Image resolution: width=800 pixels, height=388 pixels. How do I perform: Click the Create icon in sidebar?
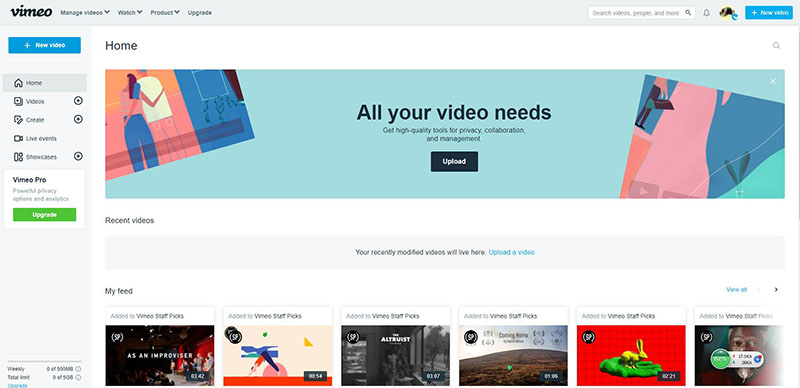pos(18,119)
